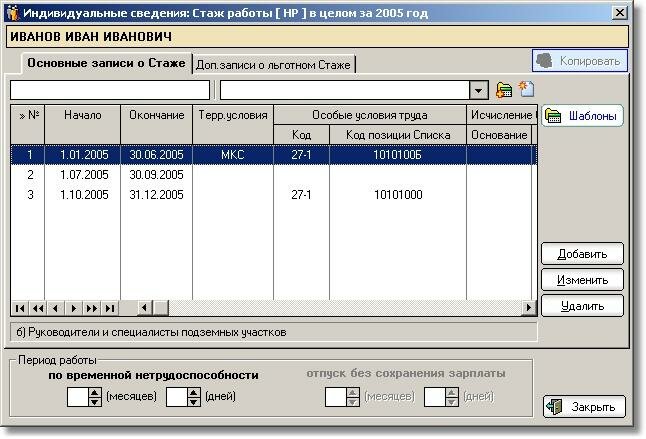
Task: Click the Добавить button
Action: [x=582, y=254]
